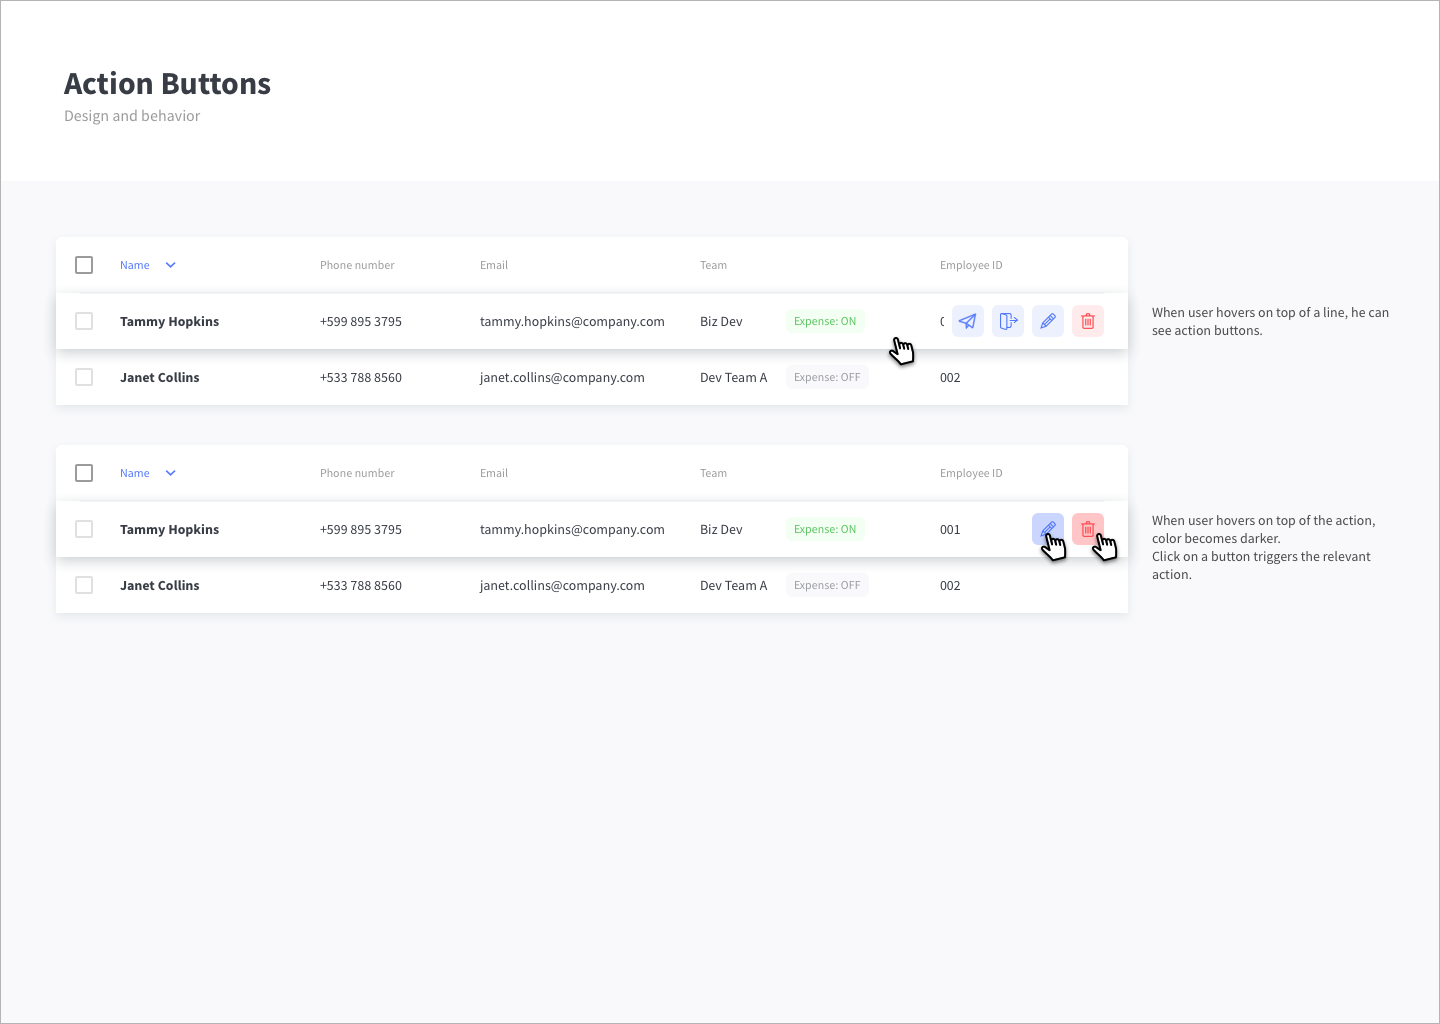The image size is (1440, 1024).
Task: Click the Action Buttons page title
Action: tap(167, 84)
